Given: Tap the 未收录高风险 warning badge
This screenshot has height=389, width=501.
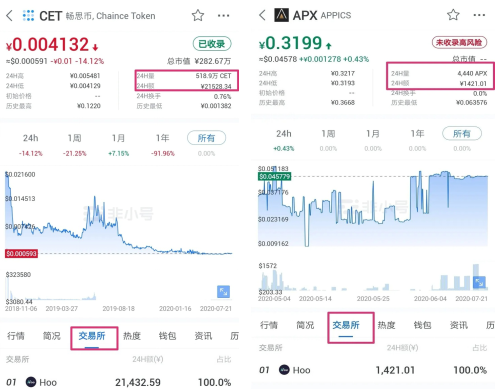Looking at the screenshot, I should (459, 42).
